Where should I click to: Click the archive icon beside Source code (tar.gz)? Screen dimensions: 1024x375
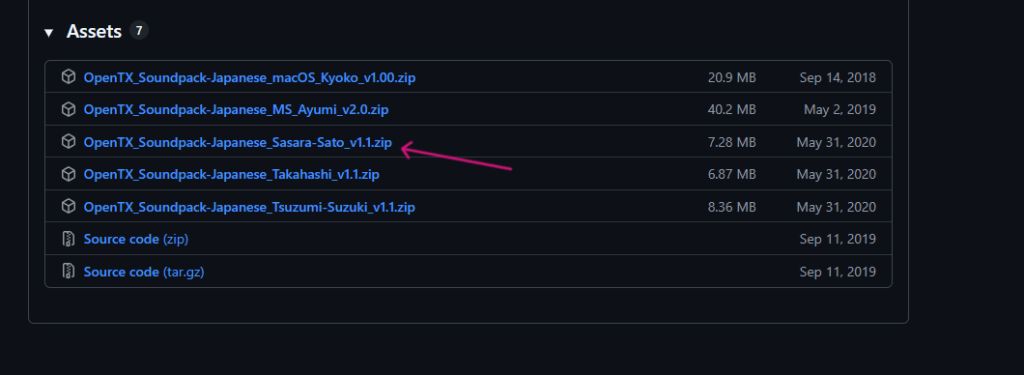[x=69, y=271]
